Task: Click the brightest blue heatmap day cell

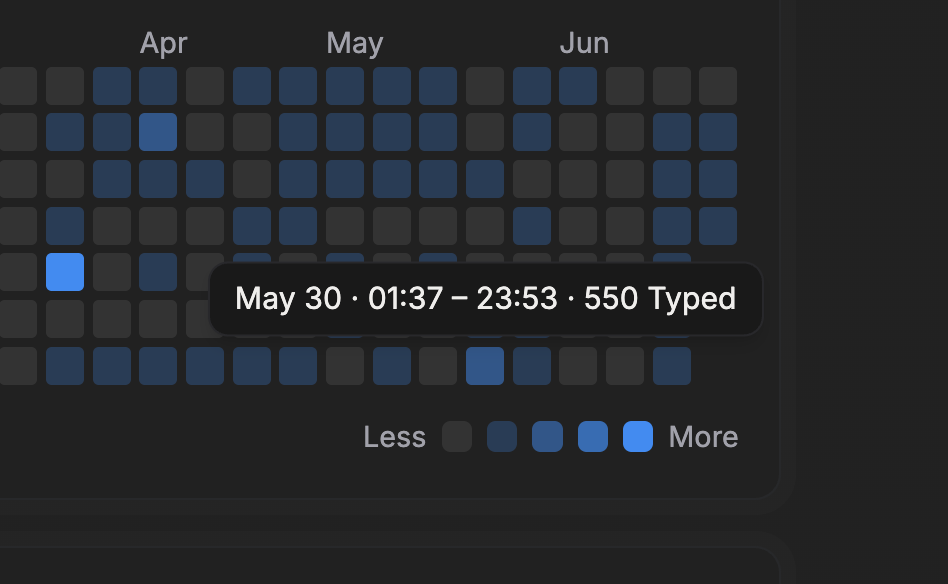Action: click(65, 272)
